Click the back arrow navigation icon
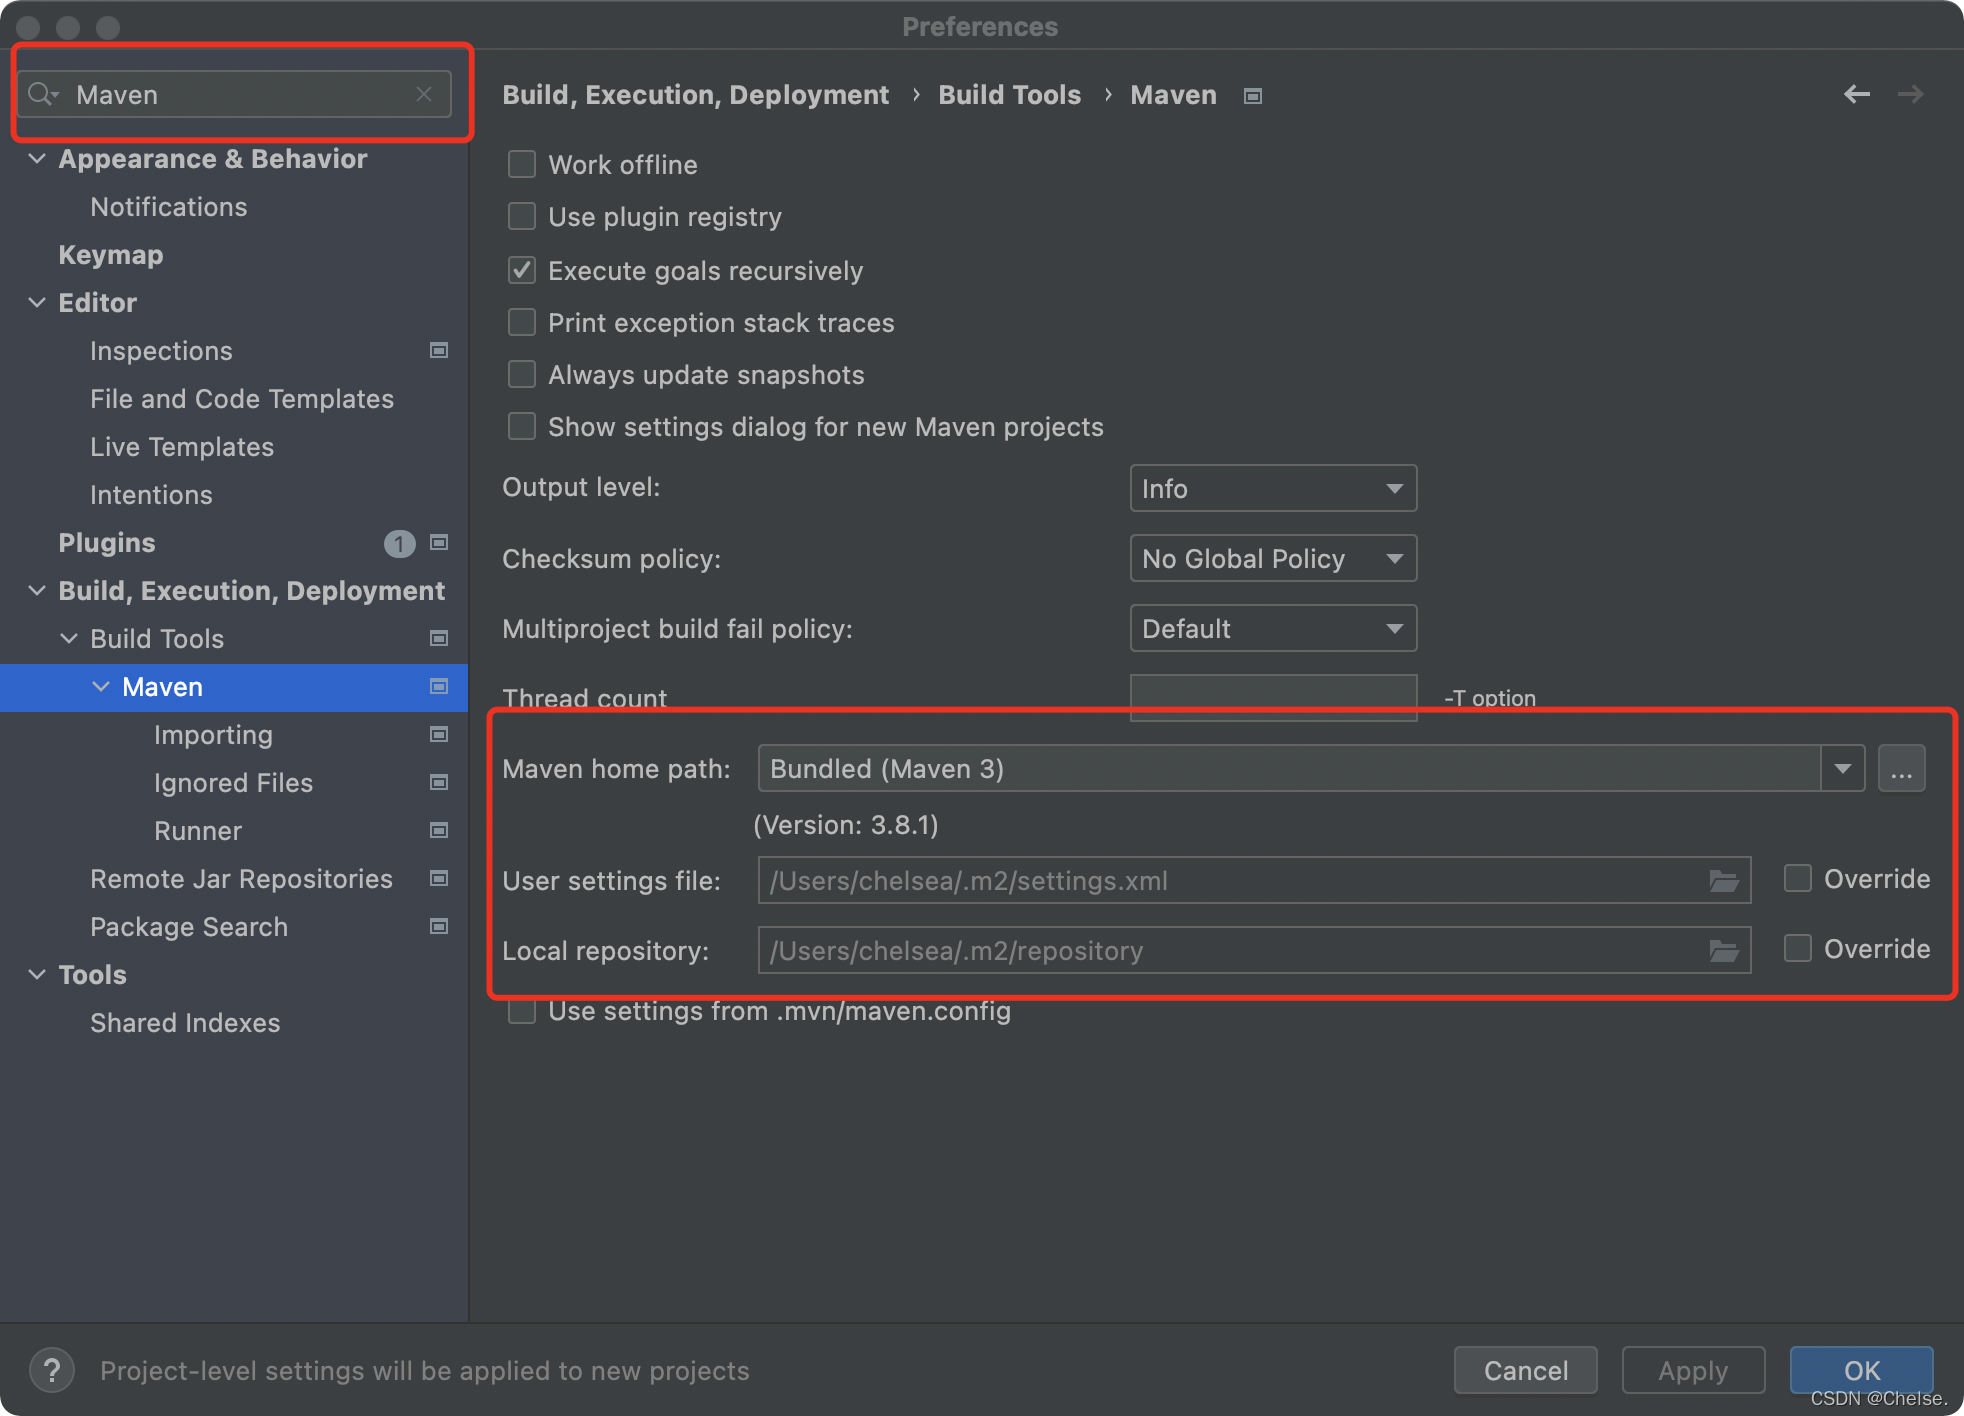Viewport: 1964px width, 1416px height. [x=1856, y=94]
